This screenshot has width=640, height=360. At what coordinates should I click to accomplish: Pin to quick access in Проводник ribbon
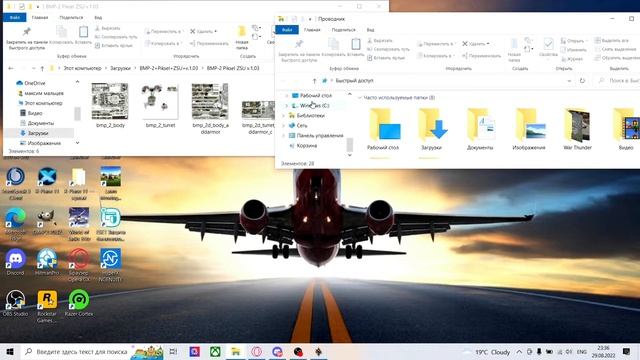click(x=299, y=51)
